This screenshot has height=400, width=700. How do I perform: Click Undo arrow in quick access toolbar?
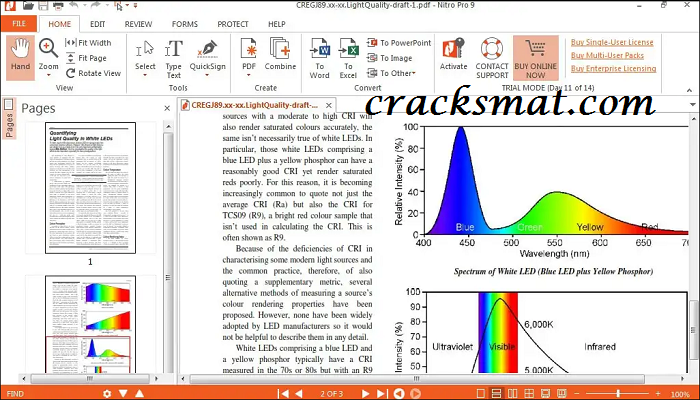(74, 5)
